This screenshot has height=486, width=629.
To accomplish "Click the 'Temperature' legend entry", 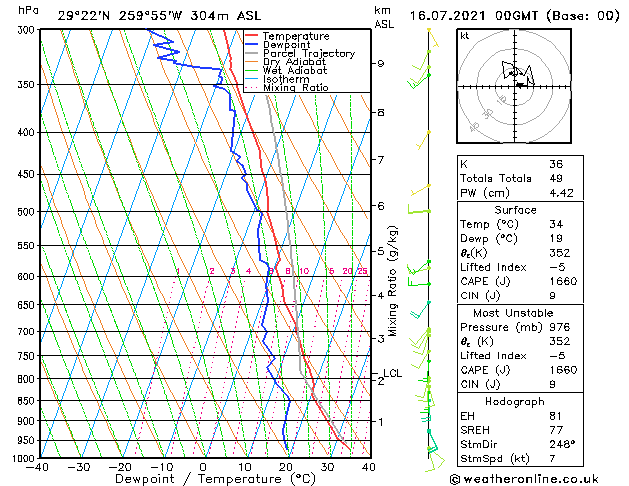I will [x=296, y=36].
